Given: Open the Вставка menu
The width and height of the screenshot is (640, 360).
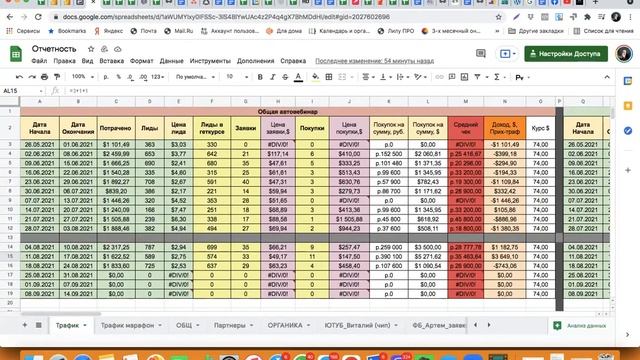Looking at the screenshot, I should pyautogui.click(x=111, y=61).
